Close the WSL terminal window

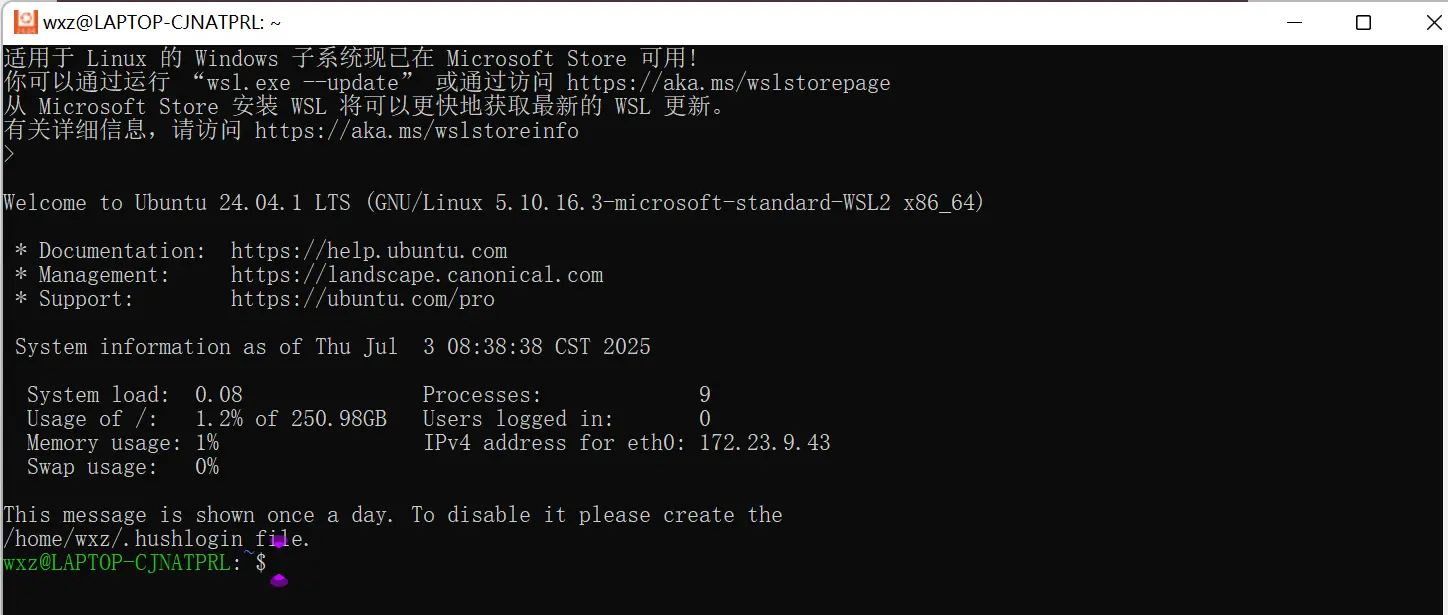[x=1433, y=22]
